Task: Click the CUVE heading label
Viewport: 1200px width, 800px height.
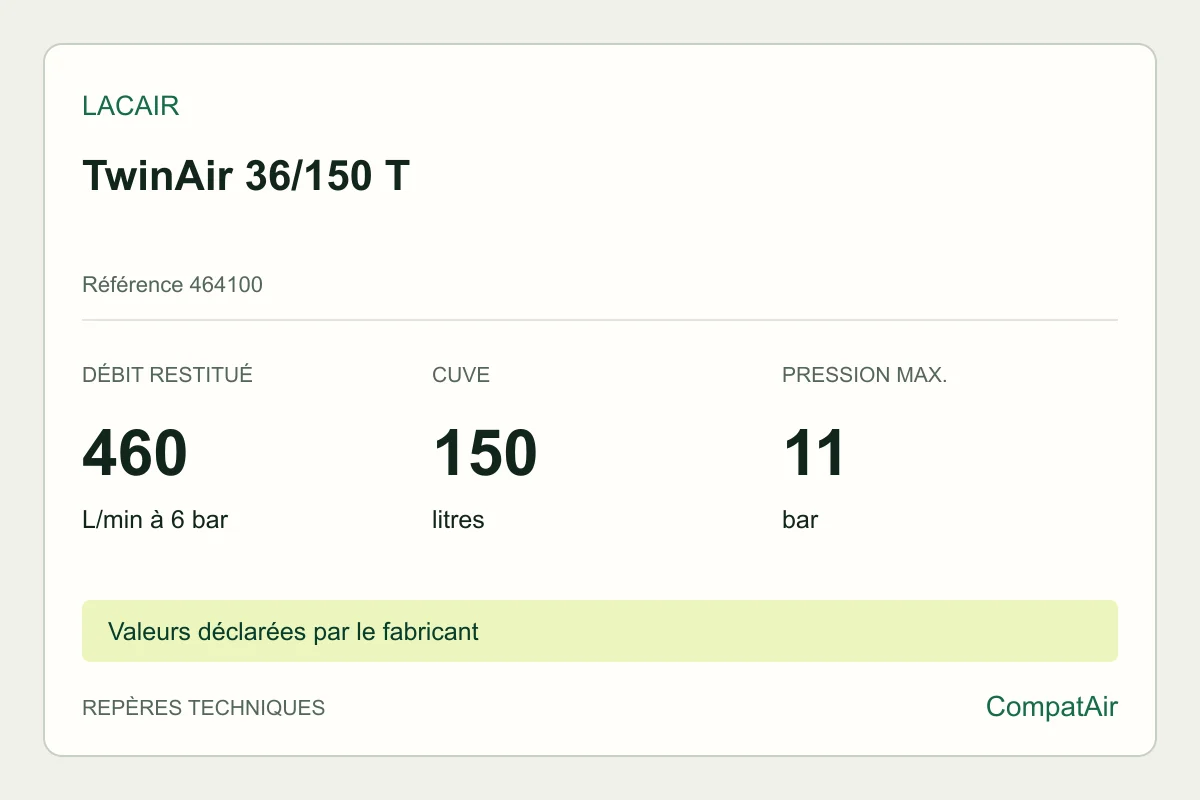Action: (461, 375)
